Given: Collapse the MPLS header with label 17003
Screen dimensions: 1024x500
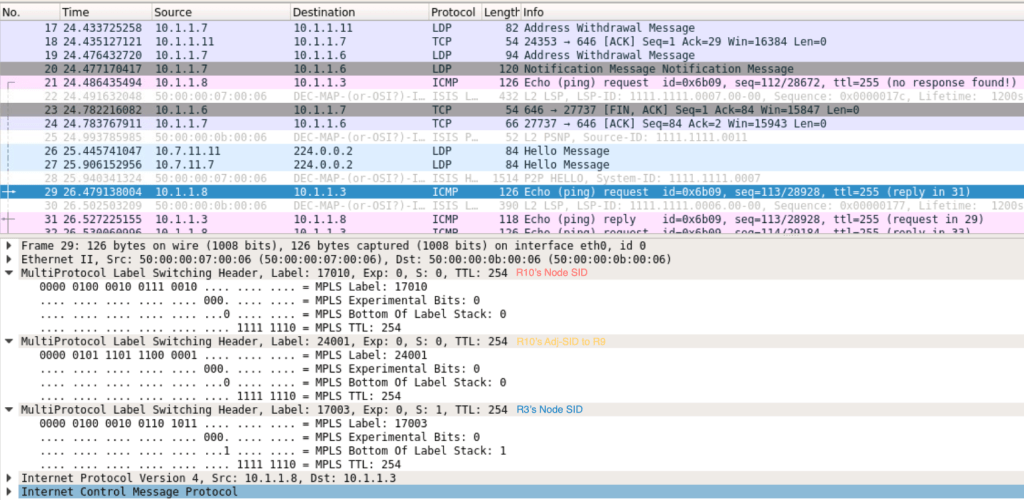Looking at the screenshot, I should point(10,409).
